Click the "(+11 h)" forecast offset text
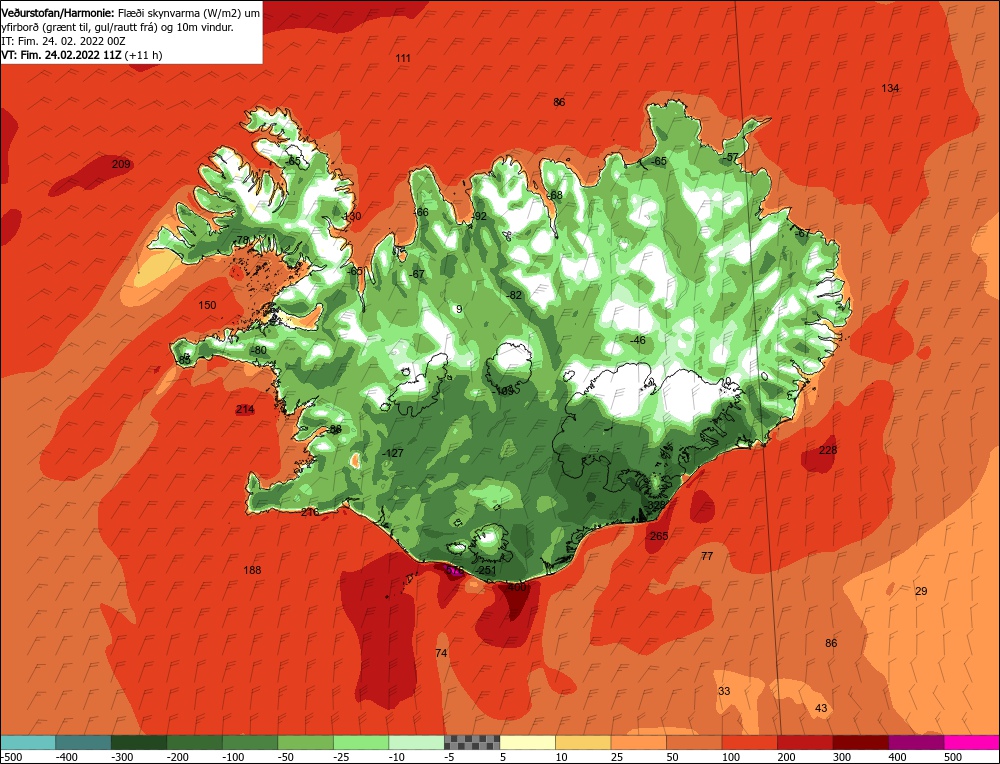Image resolution: width=1000 pixels, height=764 pixels. pyautogui.click(x=143, y=55)
